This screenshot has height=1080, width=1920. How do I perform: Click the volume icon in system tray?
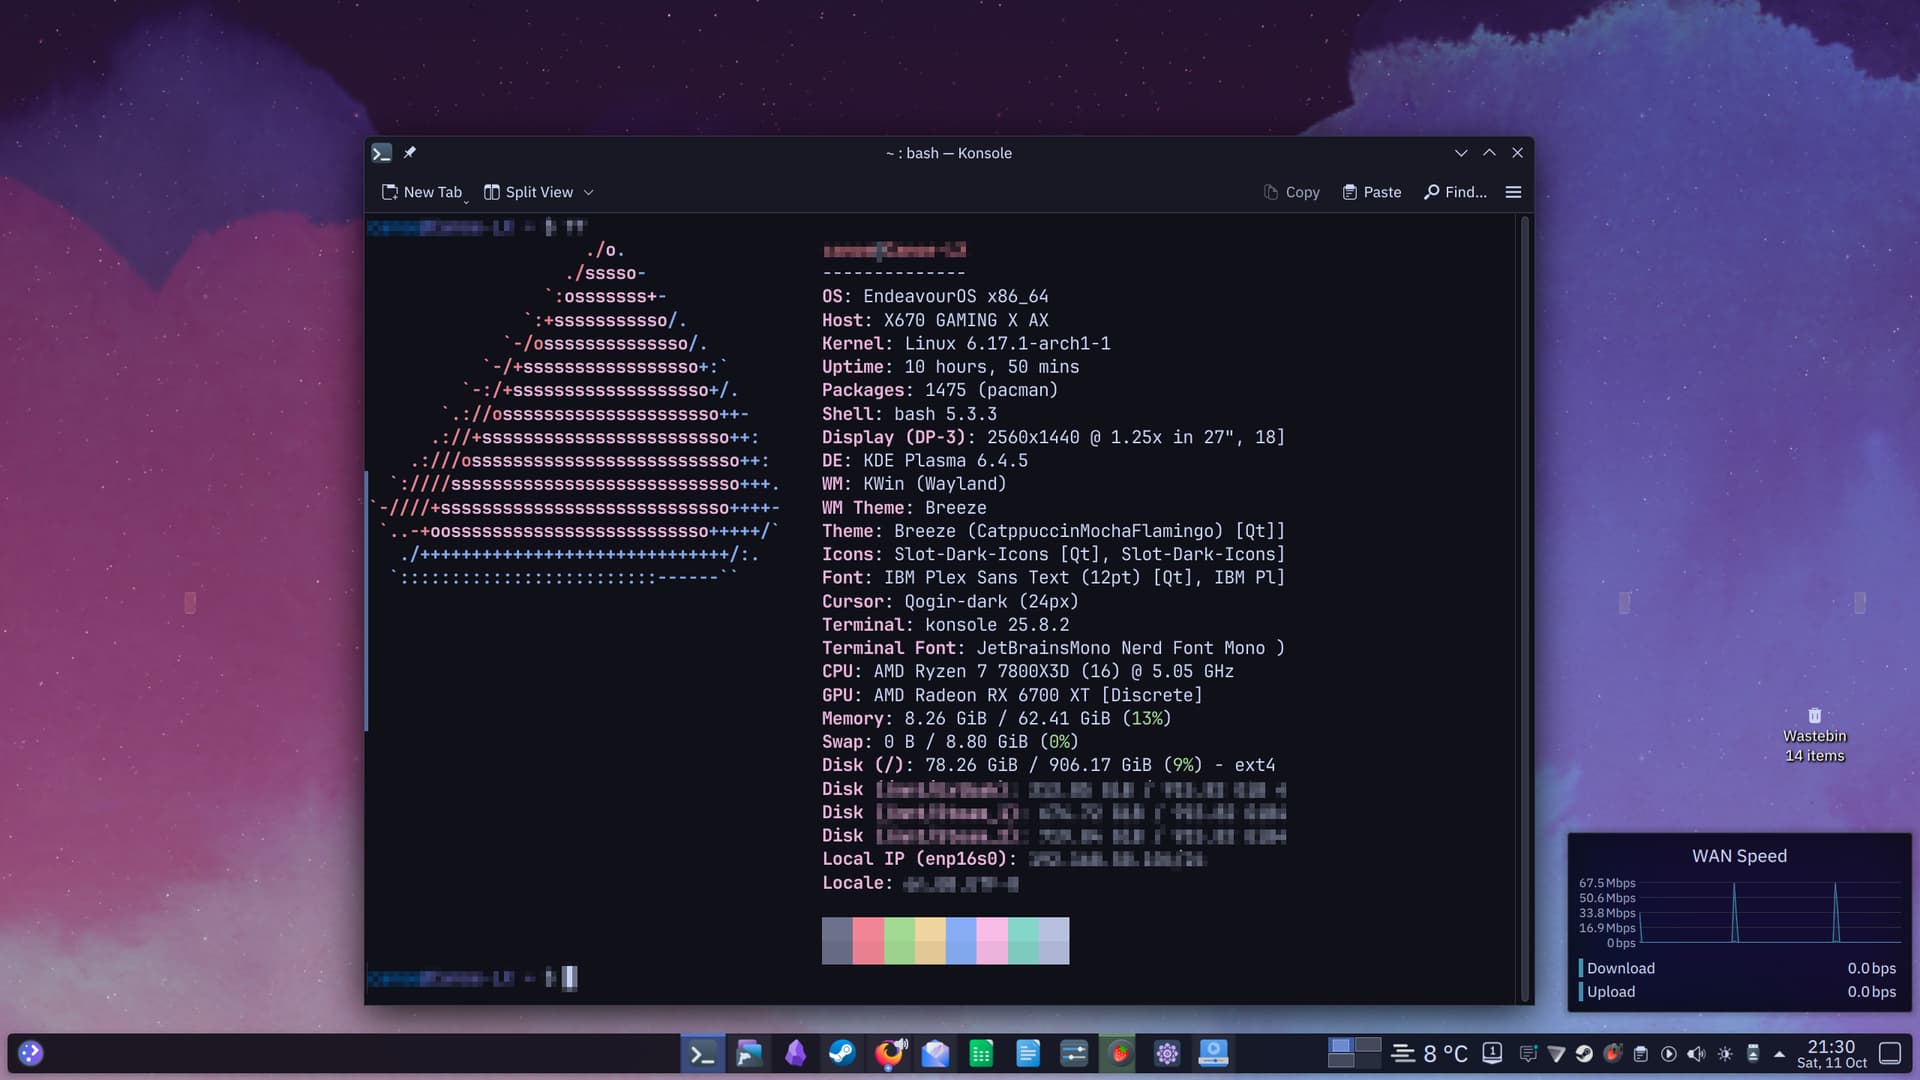[1696, 1054]
